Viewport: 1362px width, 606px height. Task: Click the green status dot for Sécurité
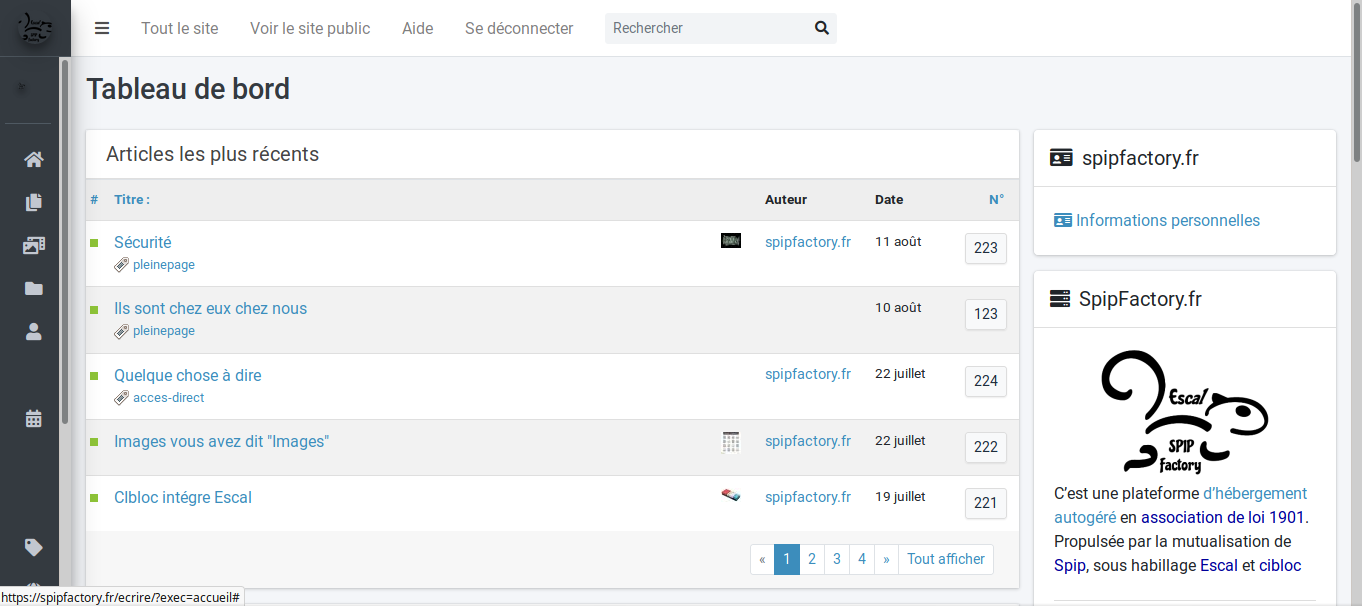point(94,243)
